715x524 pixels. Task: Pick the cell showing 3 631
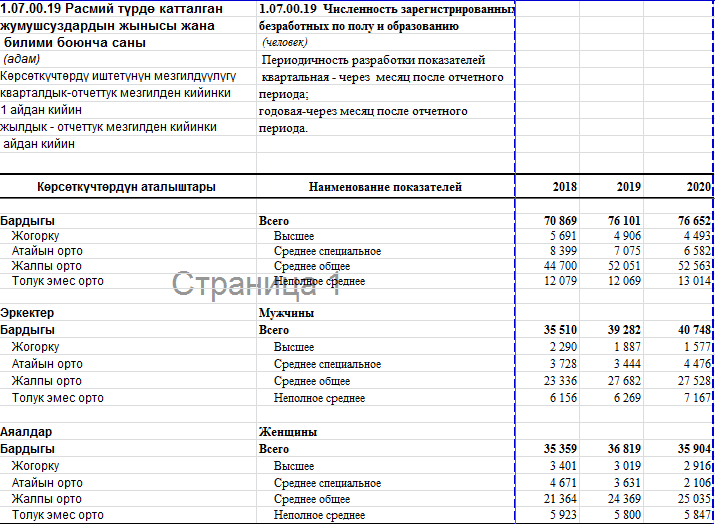click(611, 482)
